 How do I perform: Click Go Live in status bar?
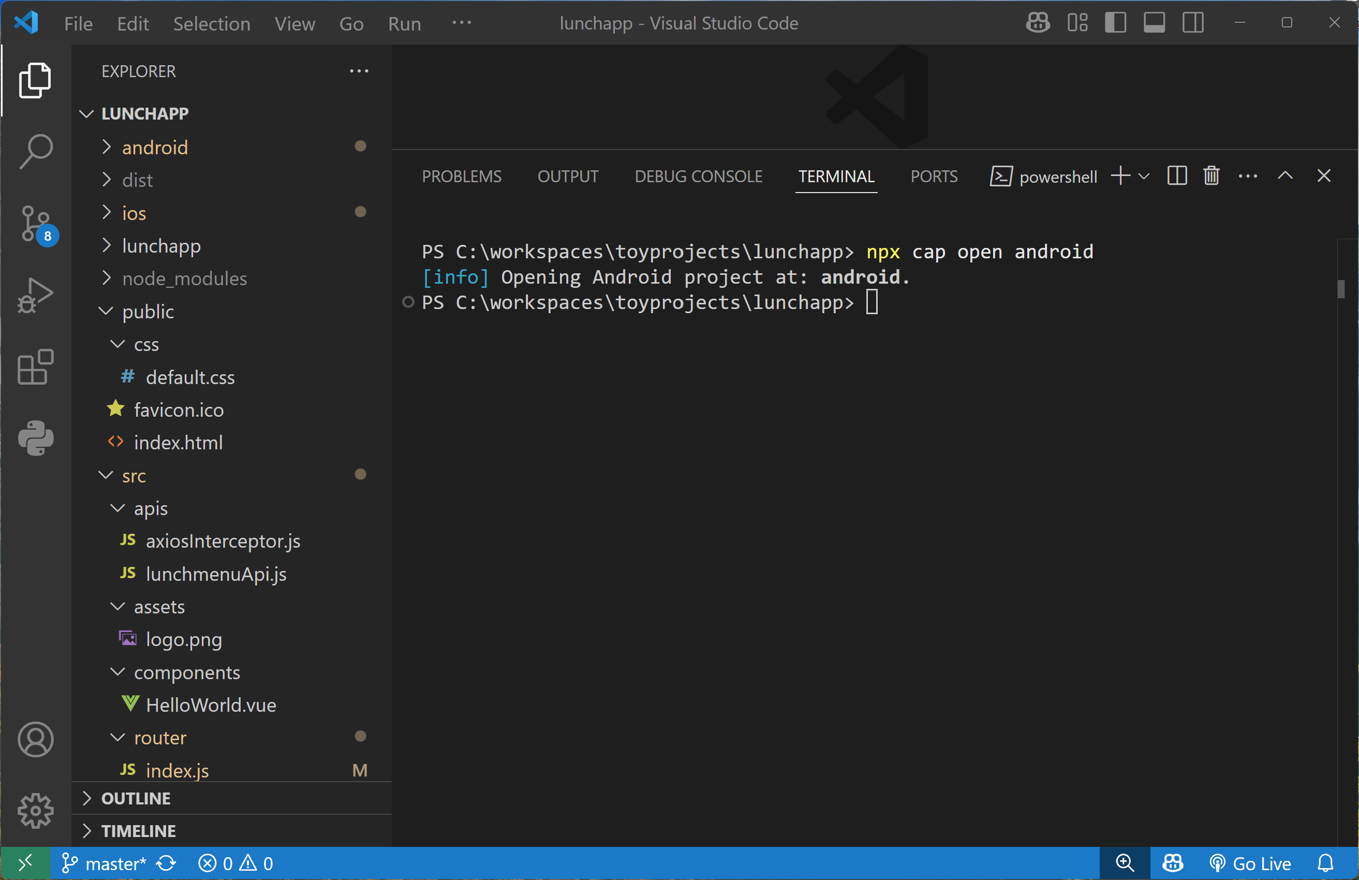click(x=1250, y=863)
